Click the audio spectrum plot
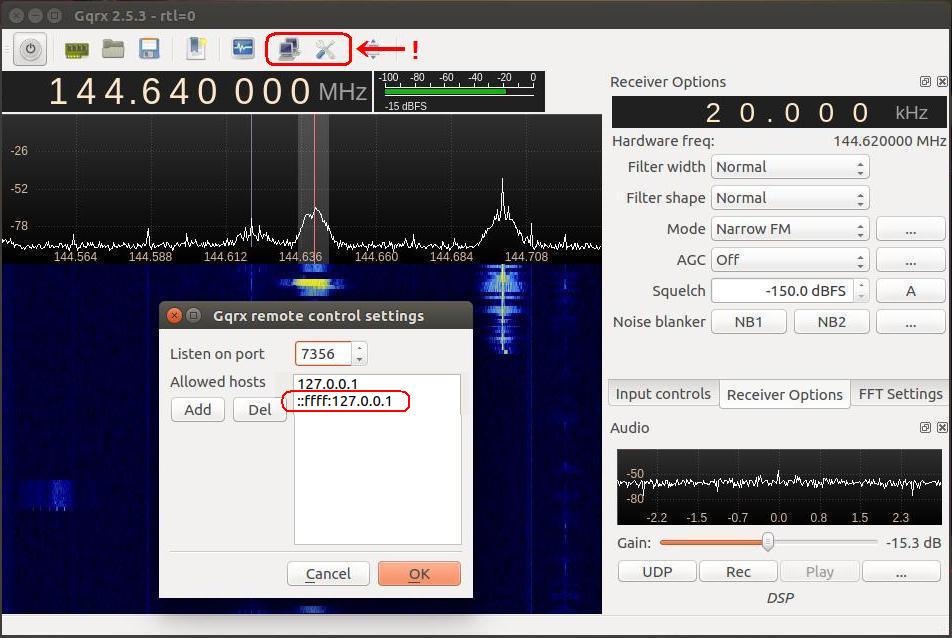Screen dimensions: 952x638 tap(779, 487)
